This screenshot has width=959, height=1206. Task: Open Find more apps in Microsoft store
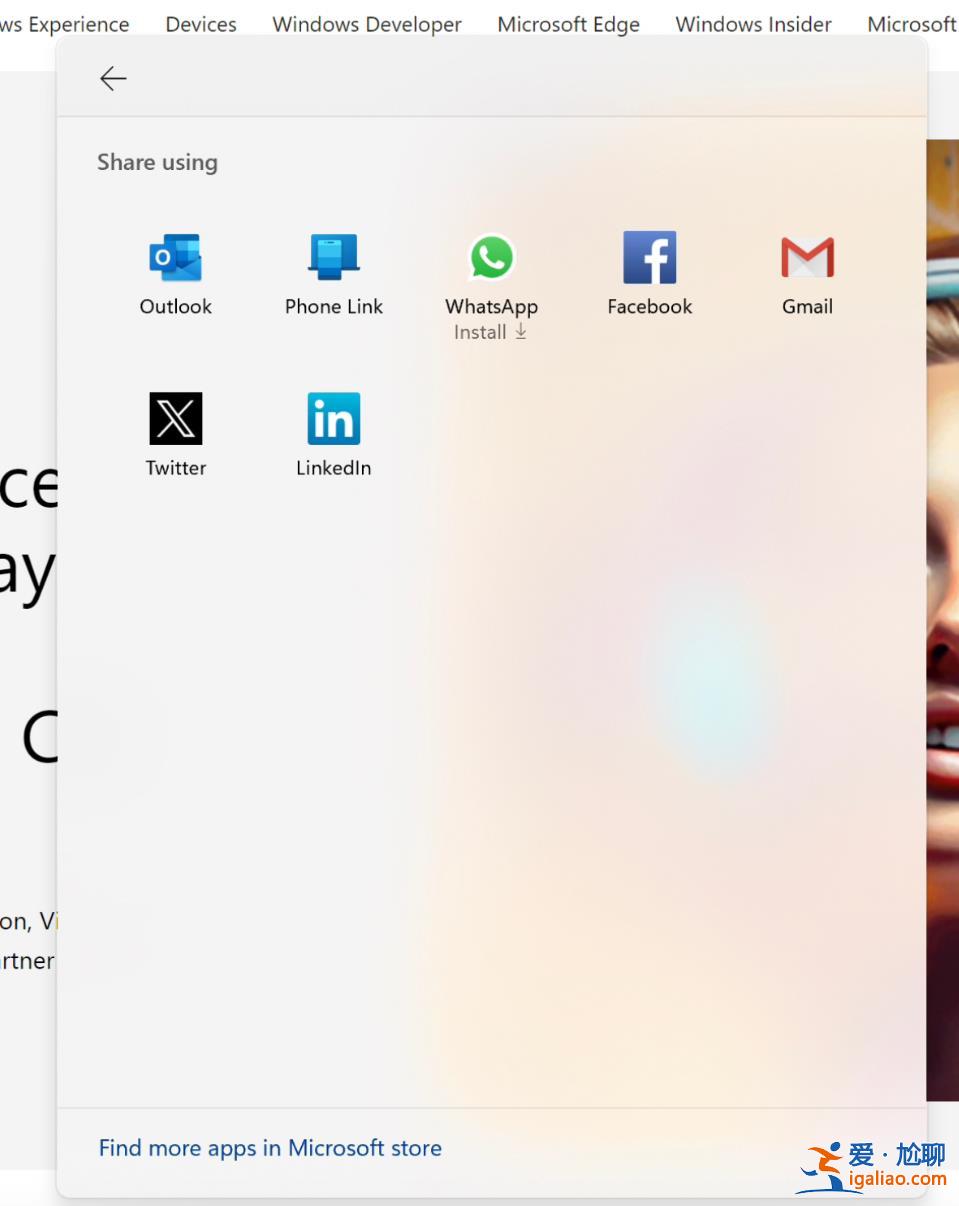click(270, 1148)
